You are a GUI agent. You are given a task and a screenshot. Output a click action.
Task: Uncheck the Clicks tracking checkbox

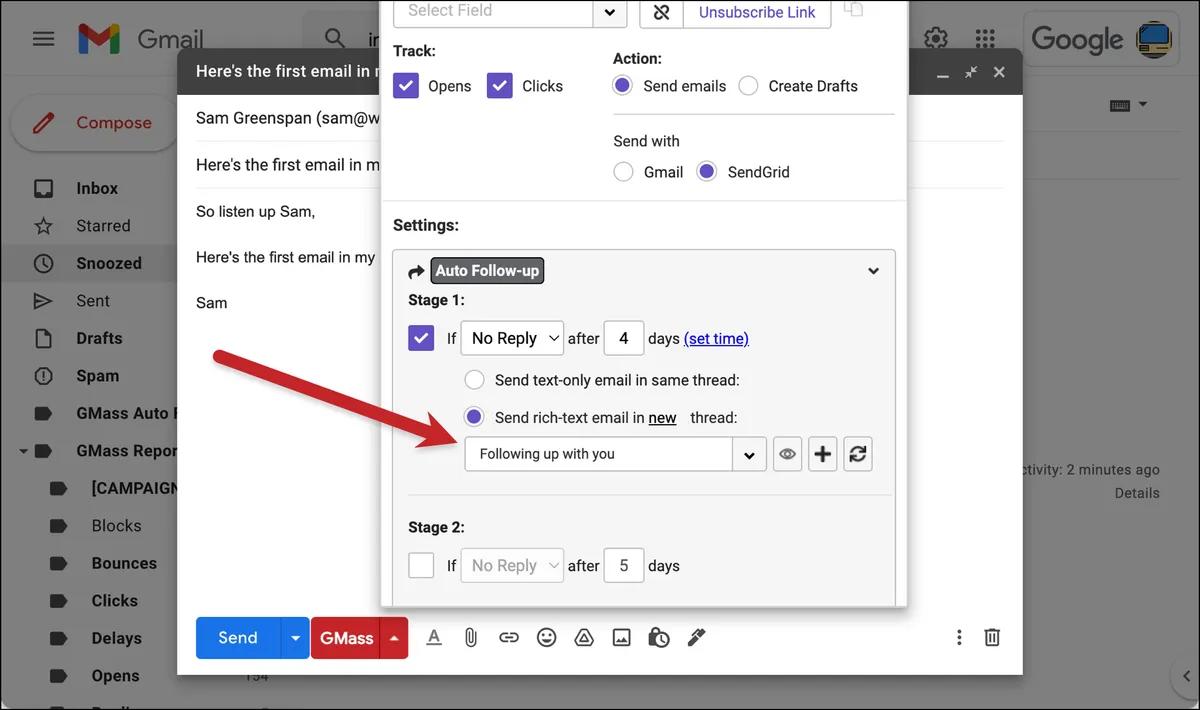(x=500, y=86)
